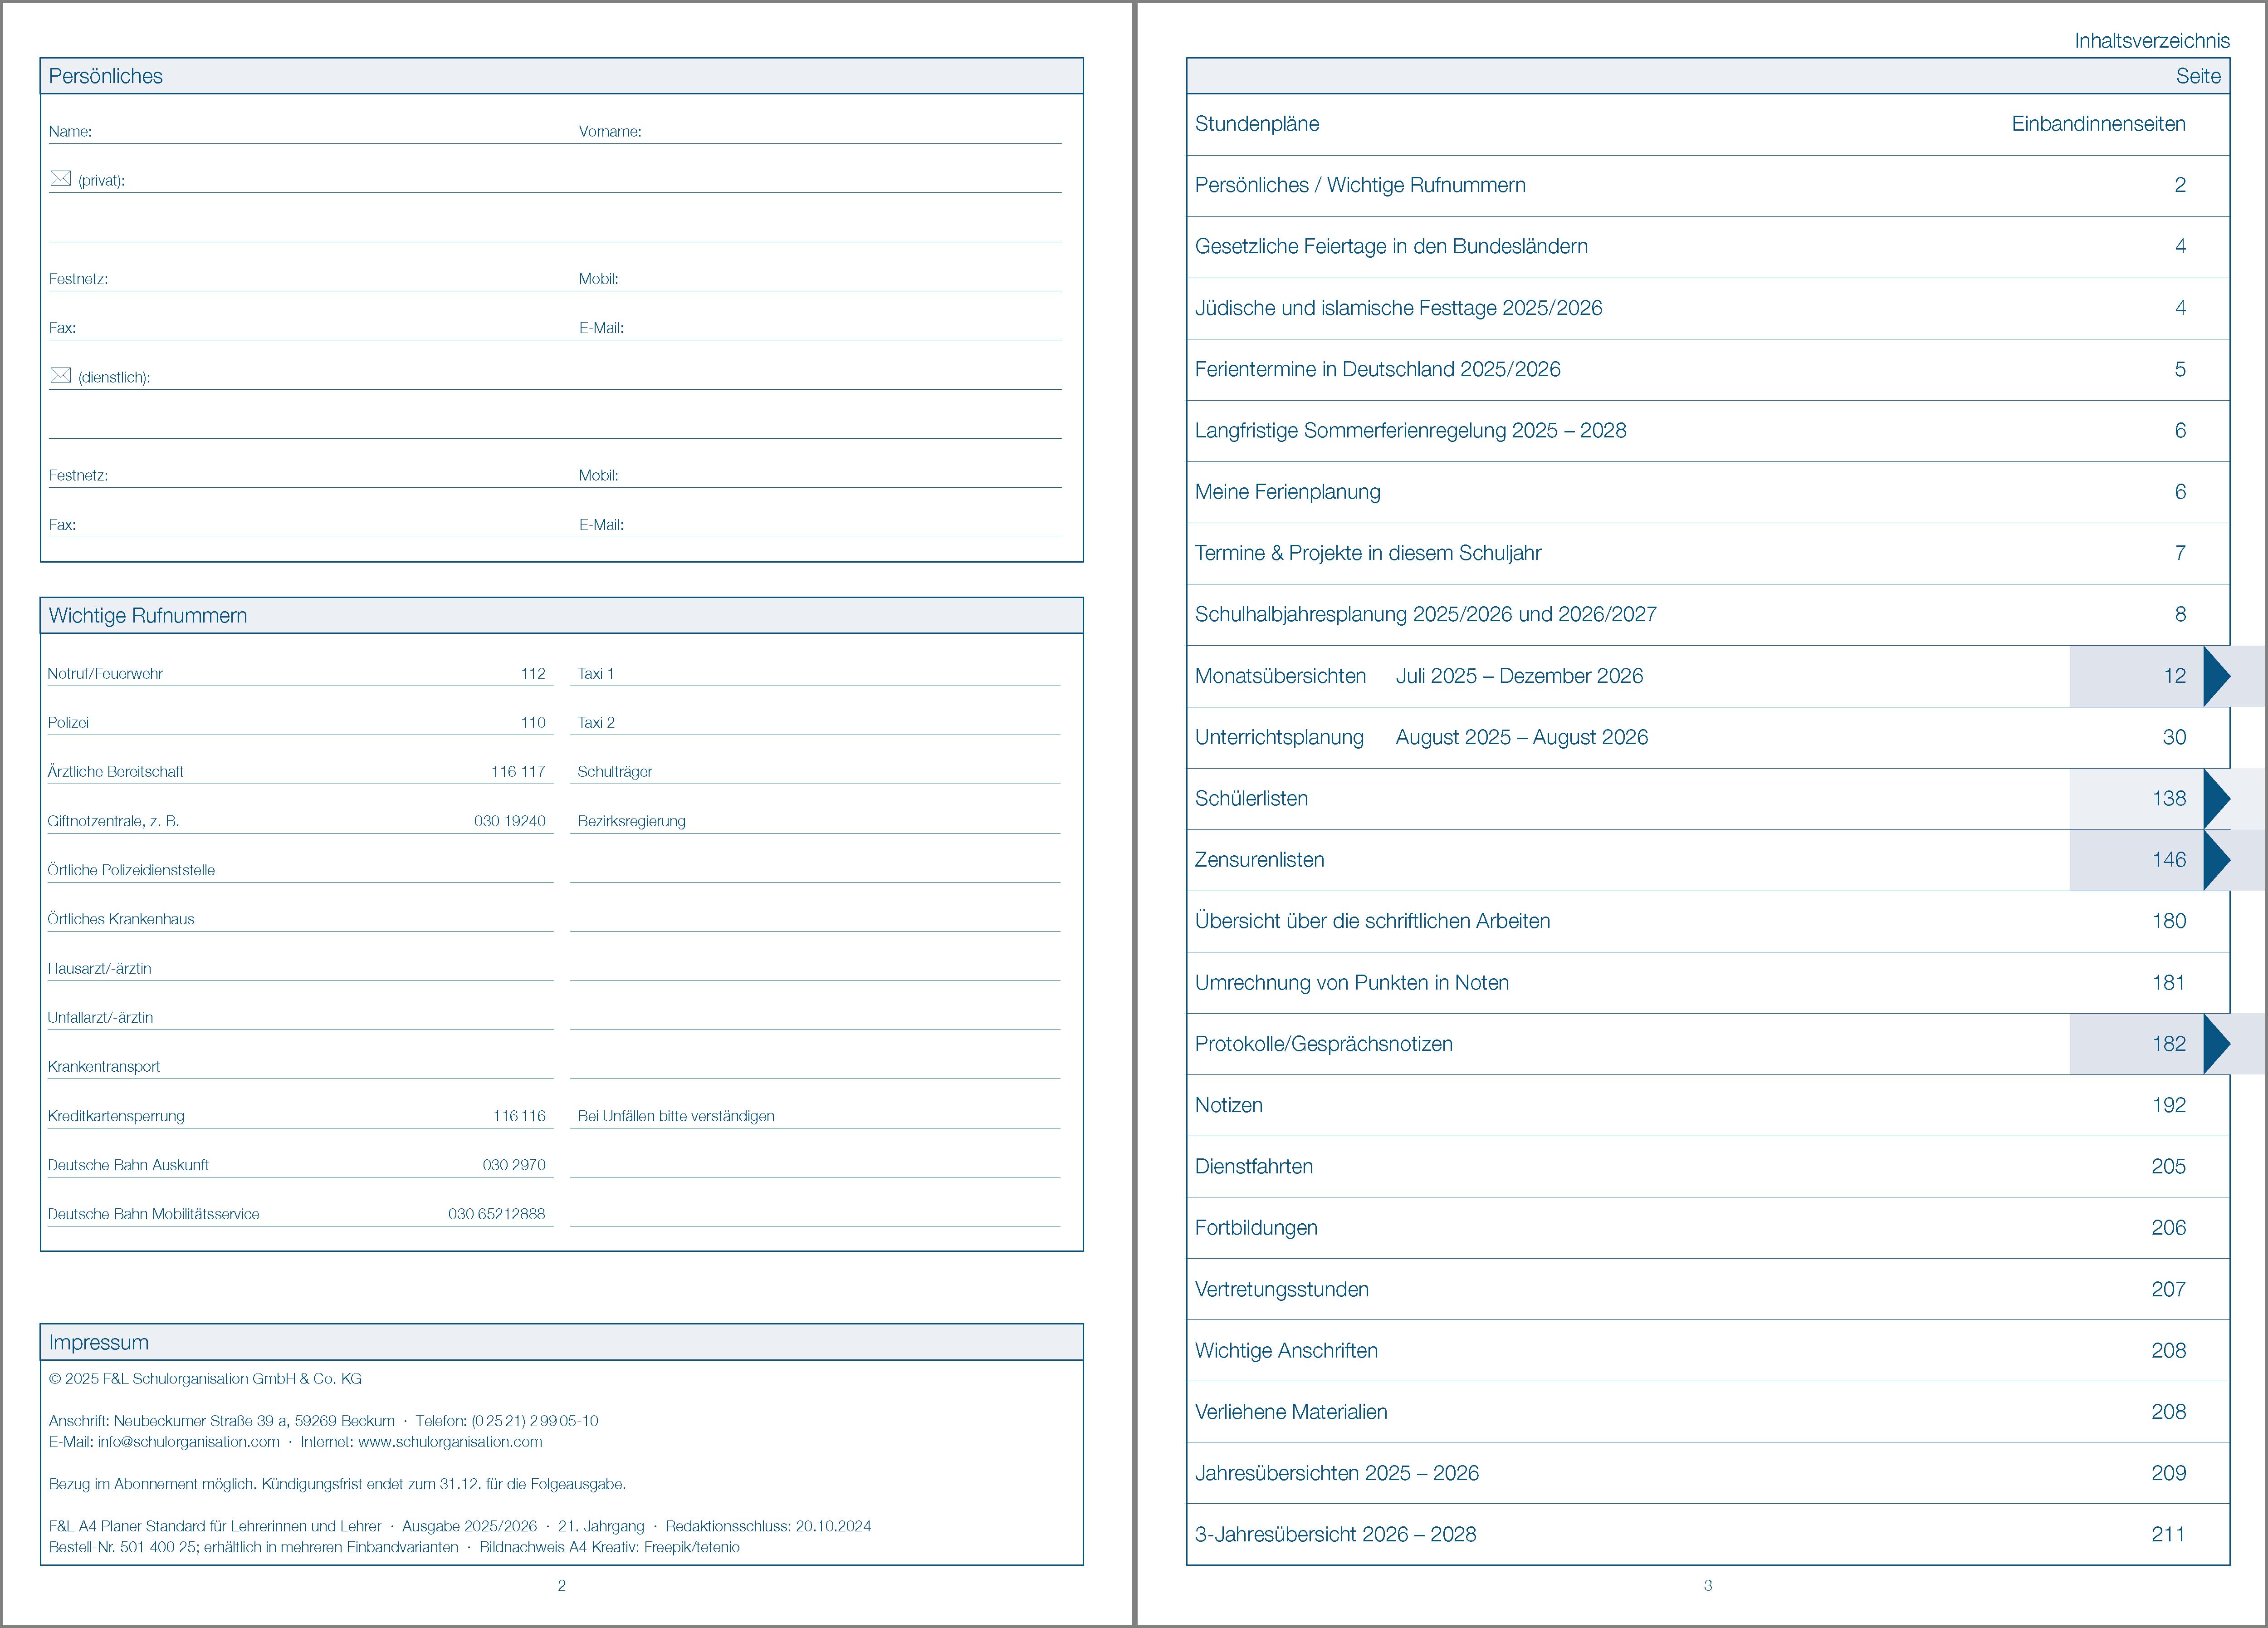Click the Impressum section header
Image resolution: width=2268 pixels, height=1628 pixels.
(98, 1343)
